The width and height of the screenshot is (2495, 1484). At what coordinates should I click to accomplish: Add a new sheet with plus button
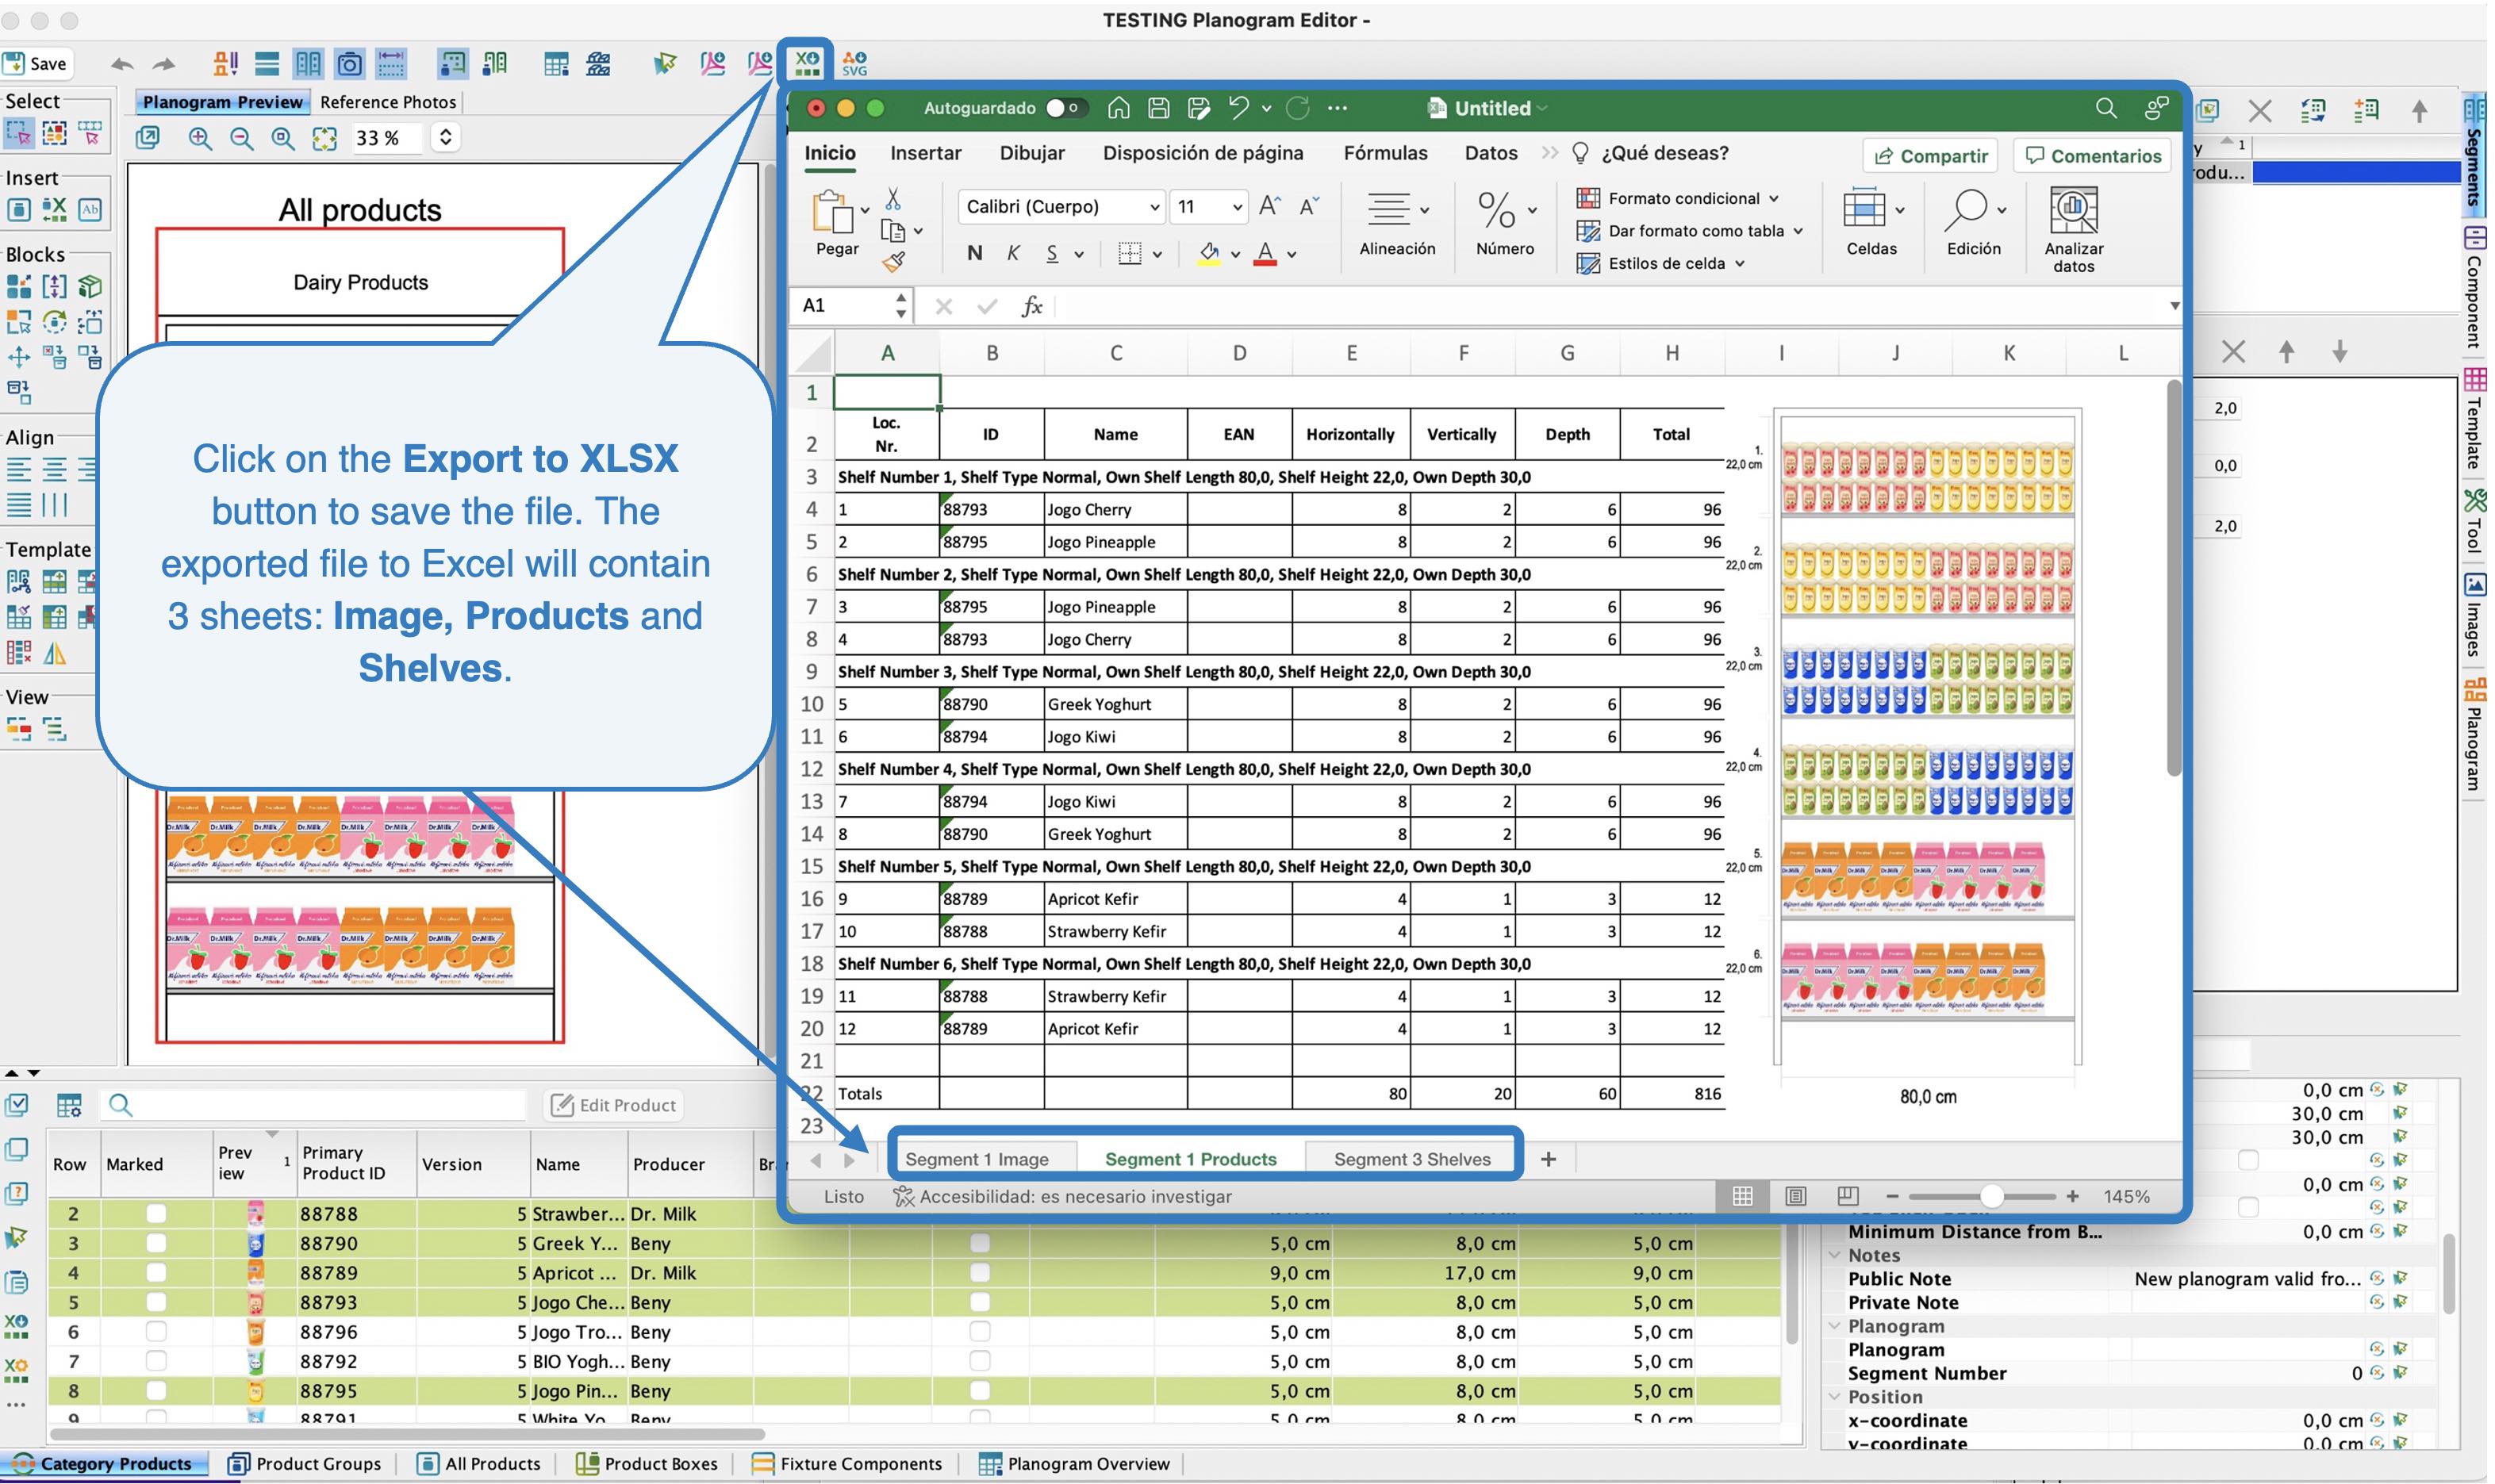click(x=1548, y=1159)
